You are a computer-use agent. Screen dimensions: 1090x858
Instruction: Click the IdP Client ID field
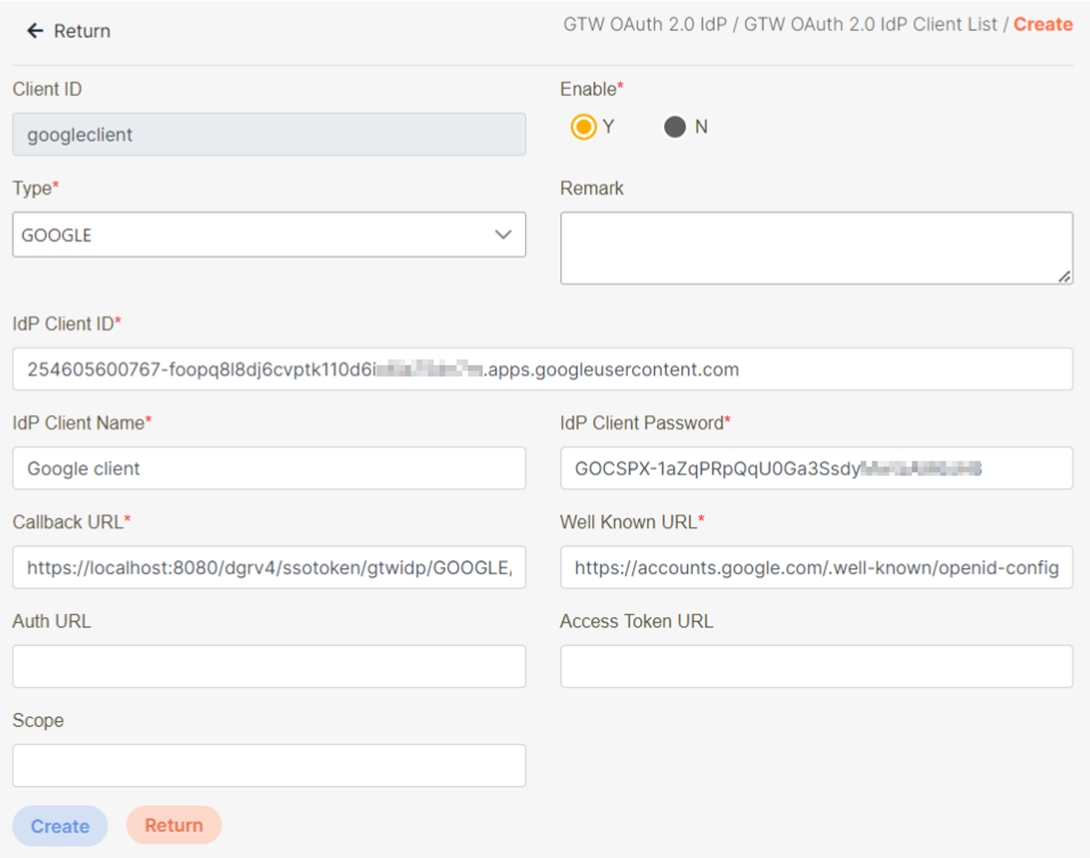coord(542,370)
